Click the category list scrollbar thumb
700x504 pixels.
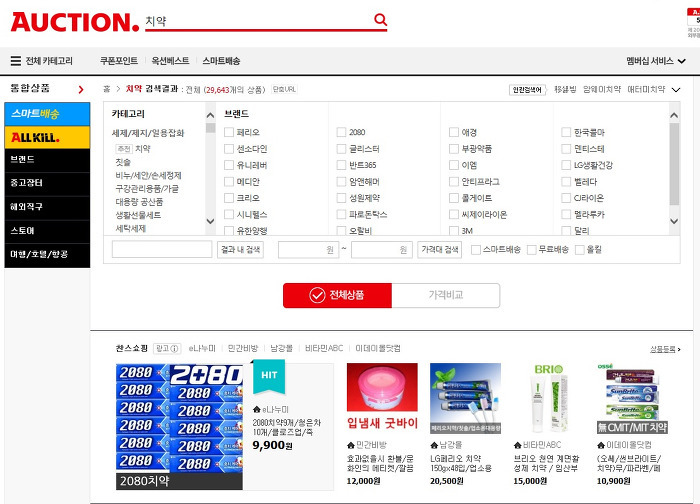210,128
